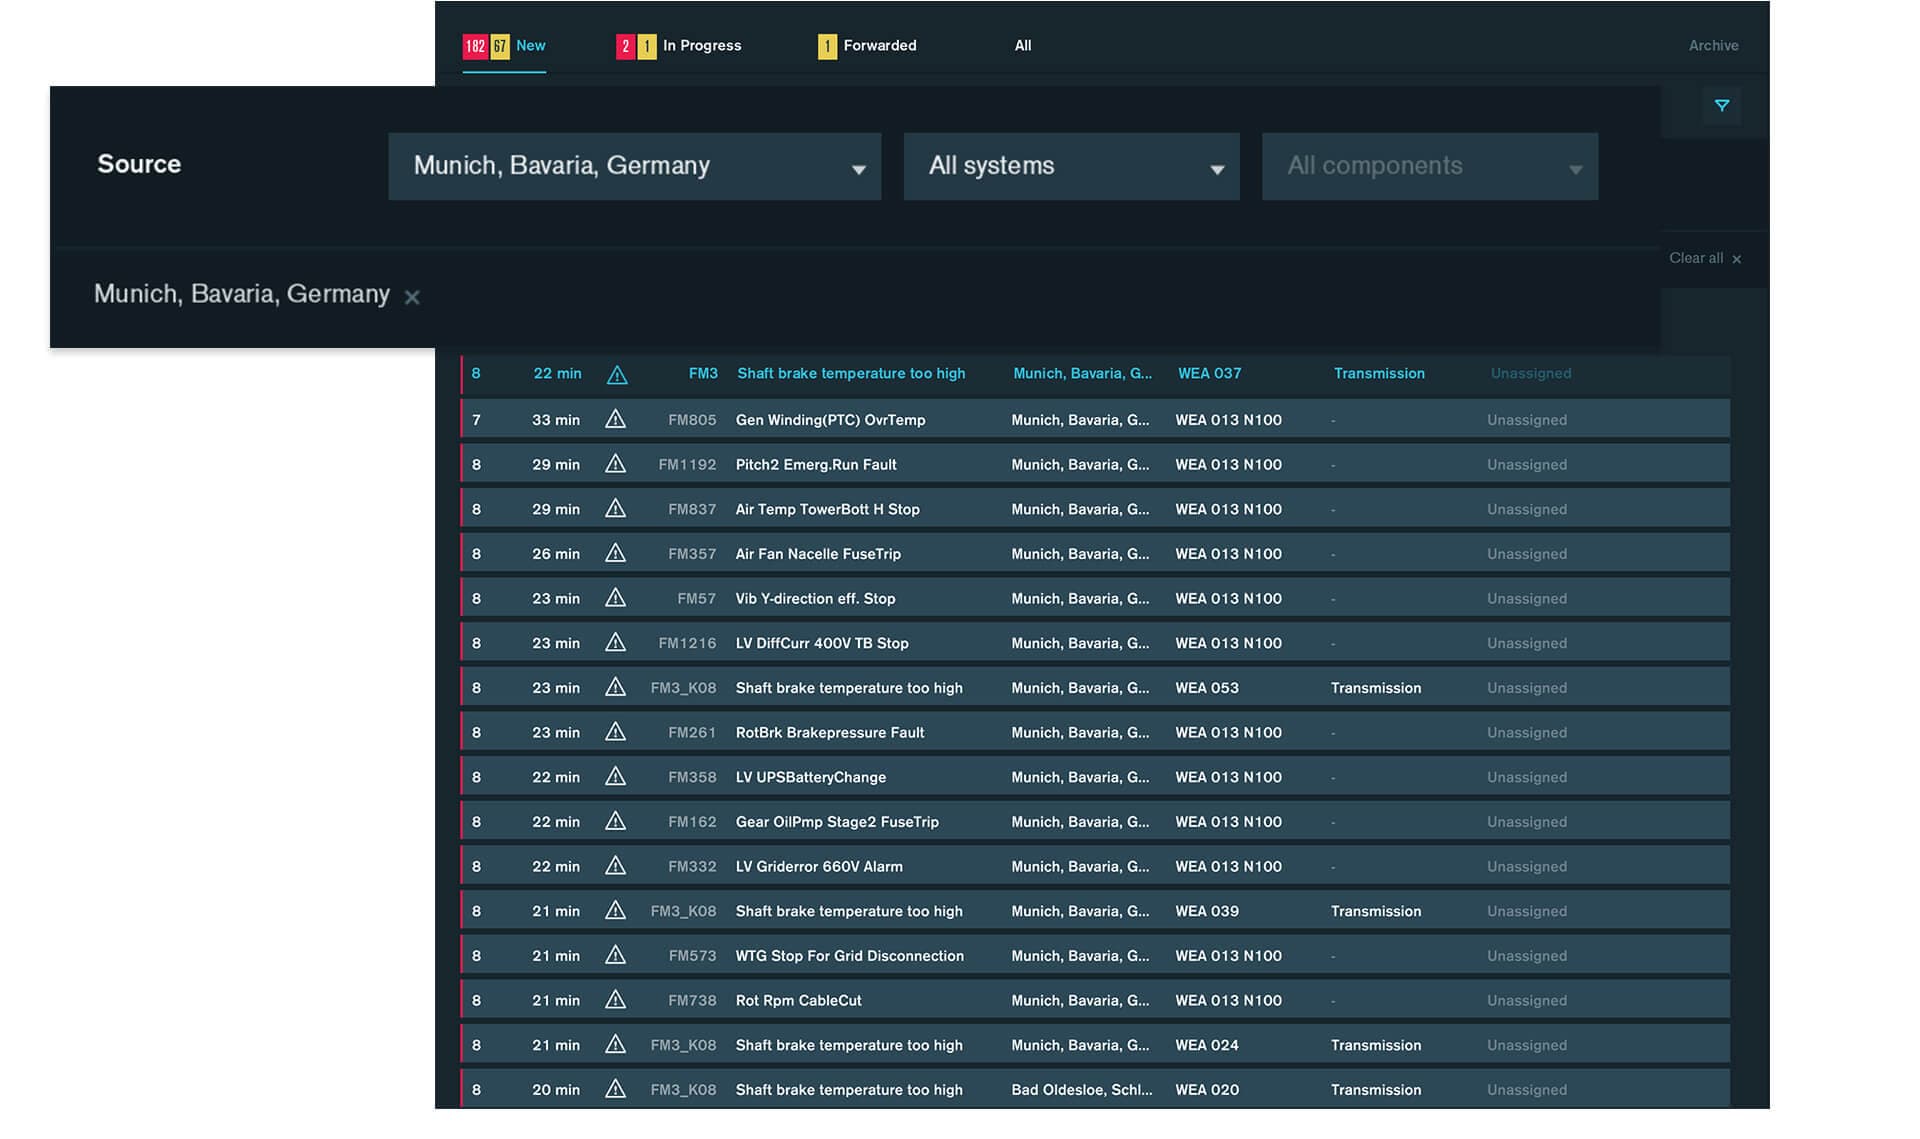Switch to the All tab
The height and width of the screenshot is (1139, 1920).
tap(1022, 46)
